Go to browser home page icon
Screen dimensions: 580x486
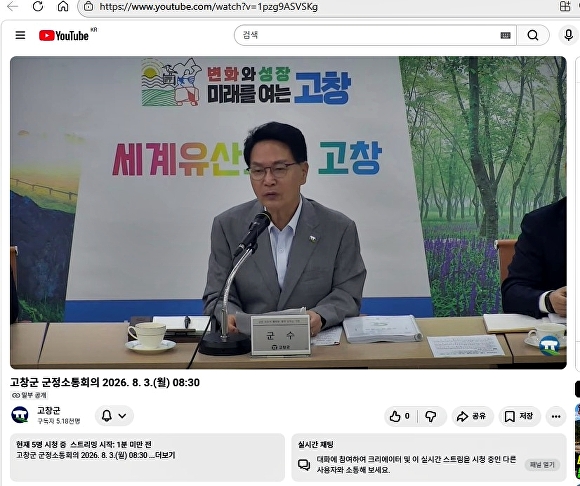(63, 6)
